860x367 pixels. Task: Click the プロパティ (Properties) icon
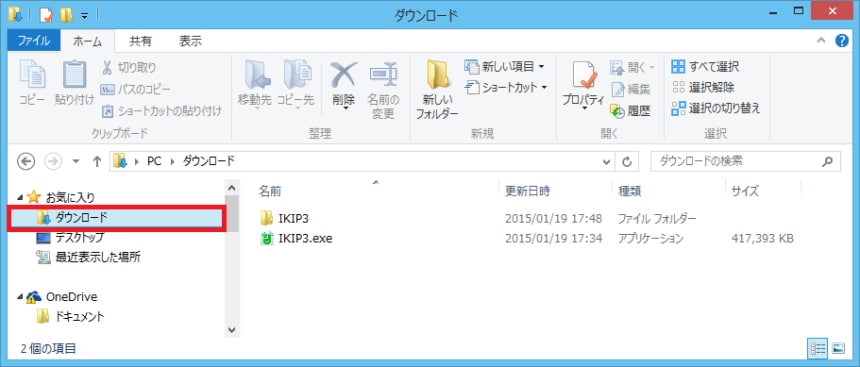click(583, 85)
